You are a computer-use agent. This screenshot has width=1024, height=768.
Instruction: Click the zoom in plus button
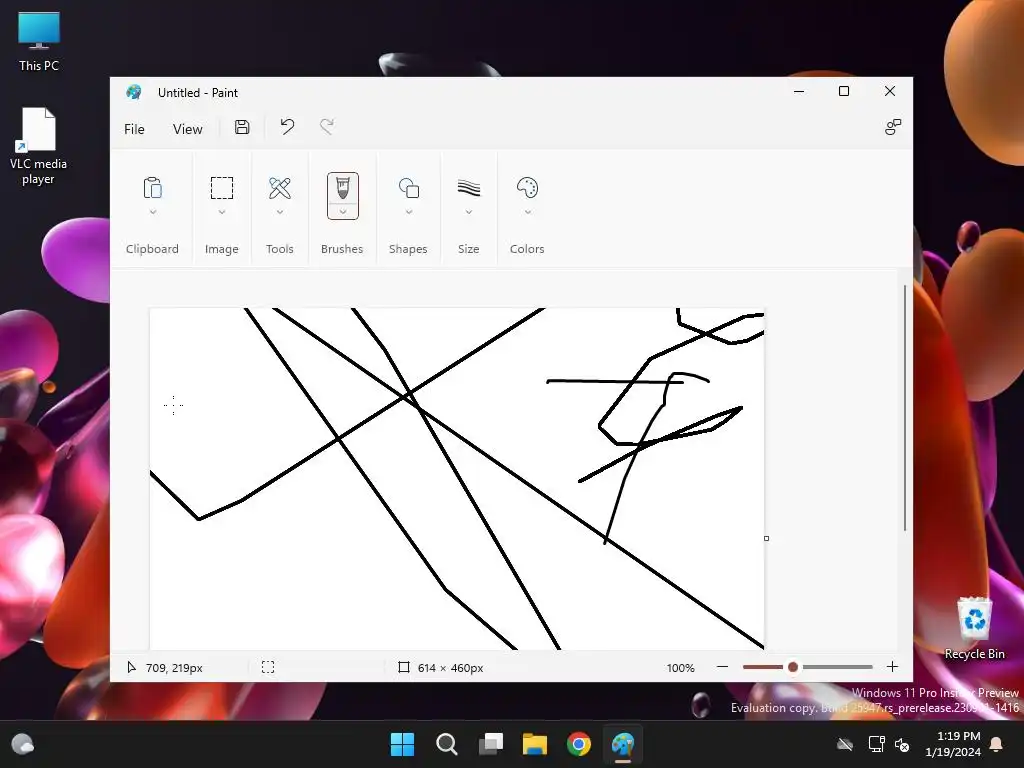[892, 667]
